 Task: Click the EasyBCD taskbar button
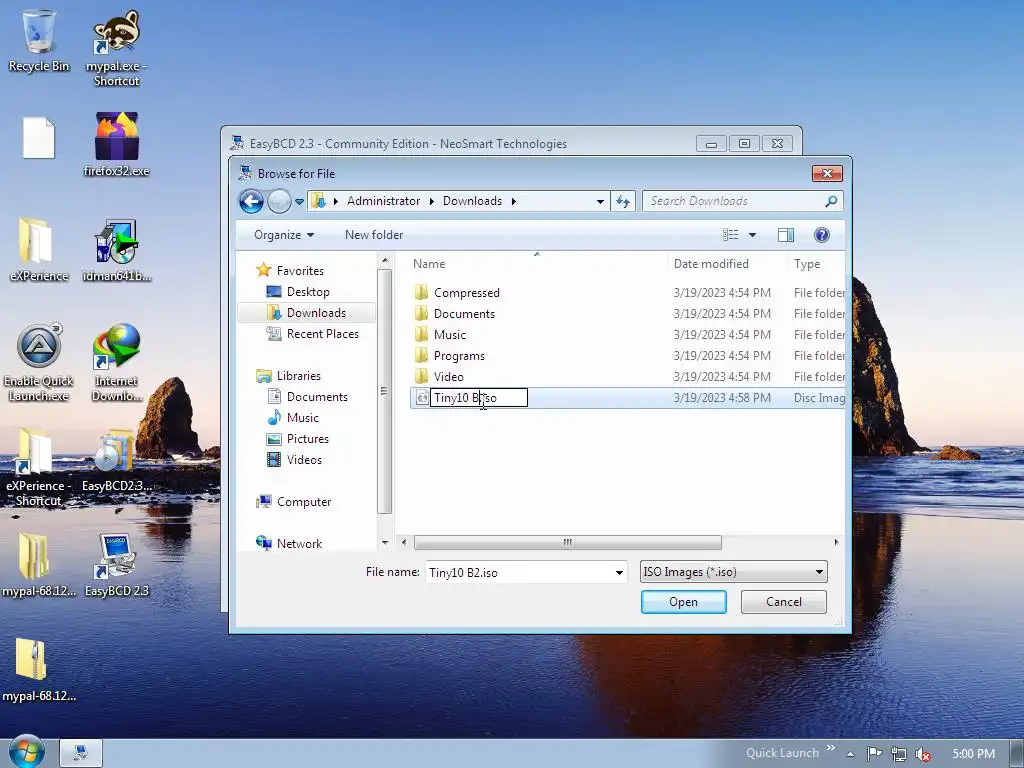(x=81, y=753)
